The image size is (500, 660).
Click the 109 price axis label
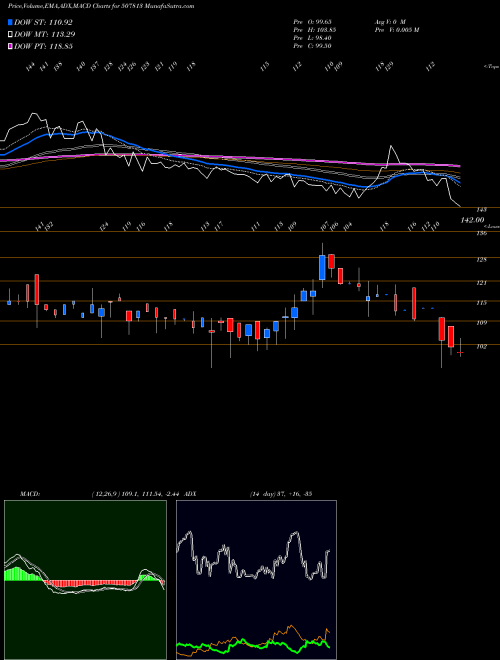tap(482, 323)
